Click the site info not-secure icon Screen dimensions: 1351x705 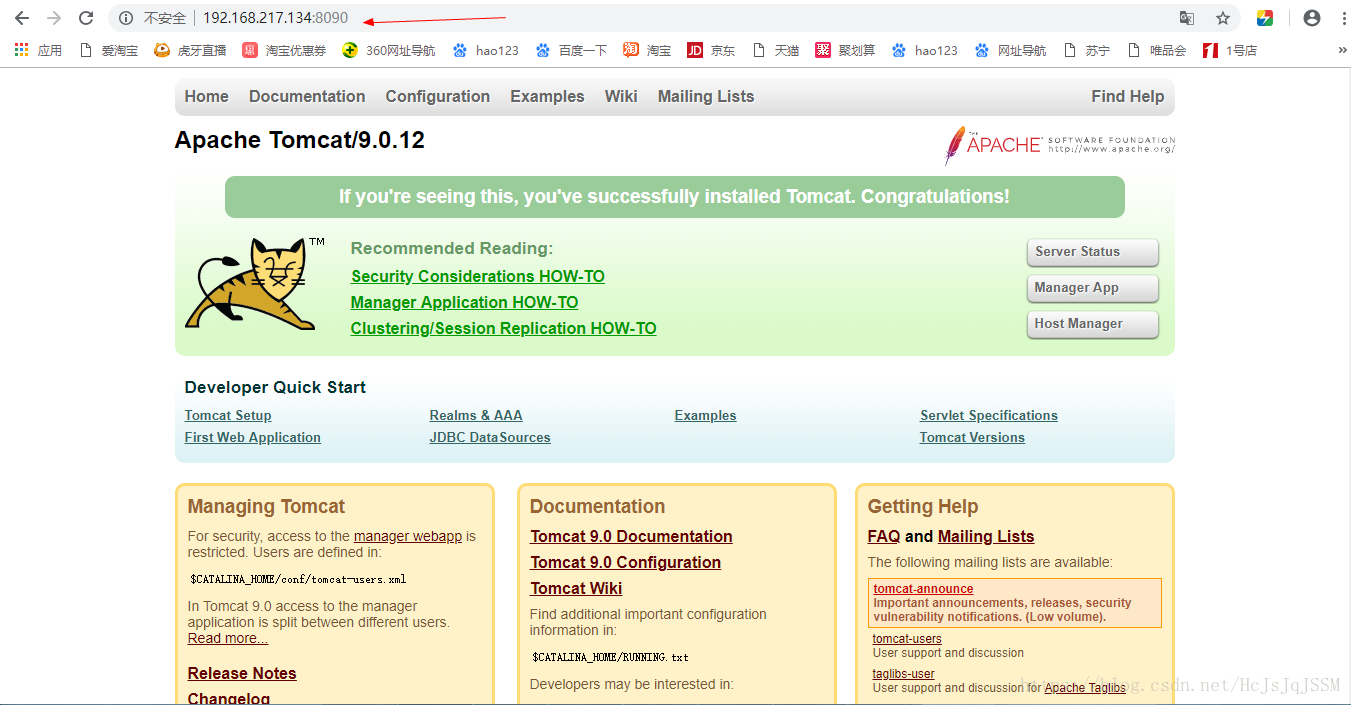(126, 18)
